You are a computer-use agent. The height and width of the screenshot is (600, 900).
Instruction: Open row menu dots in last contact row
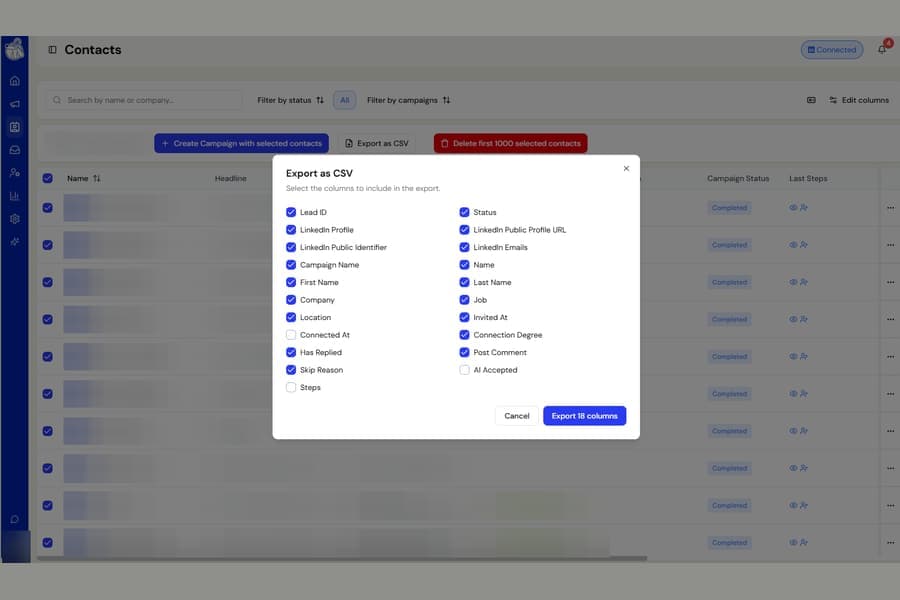tap(890, 543)
